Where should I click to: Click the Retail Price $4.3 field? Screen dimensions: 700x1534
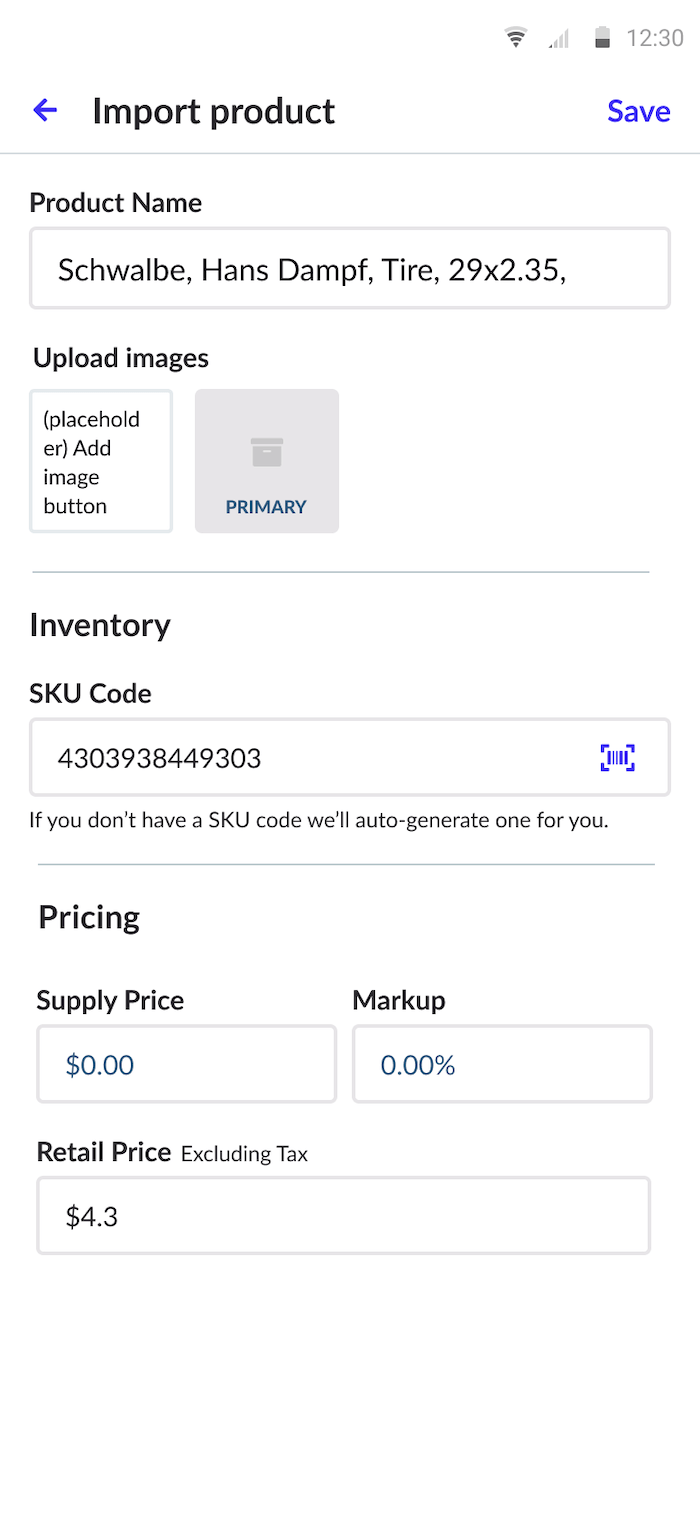343,1216
